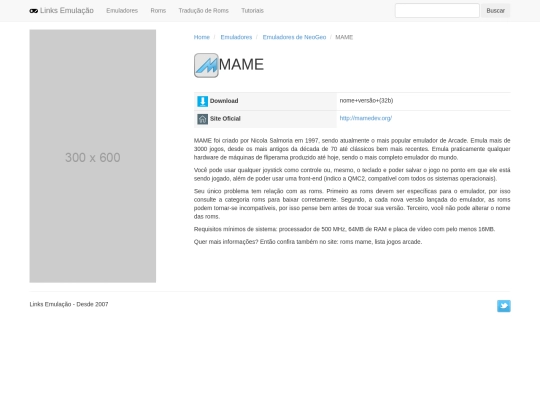The image size is (540, 405).
Task: Go to Links Emulação home brand
Action: tap(62, 11)
